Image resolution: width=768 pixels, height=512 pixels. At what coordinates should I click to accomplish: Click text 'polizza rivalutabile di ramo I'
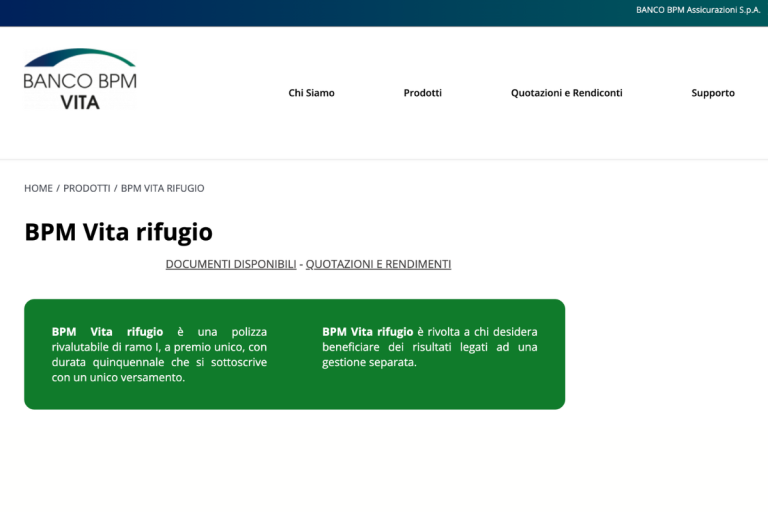coord(159,339)
